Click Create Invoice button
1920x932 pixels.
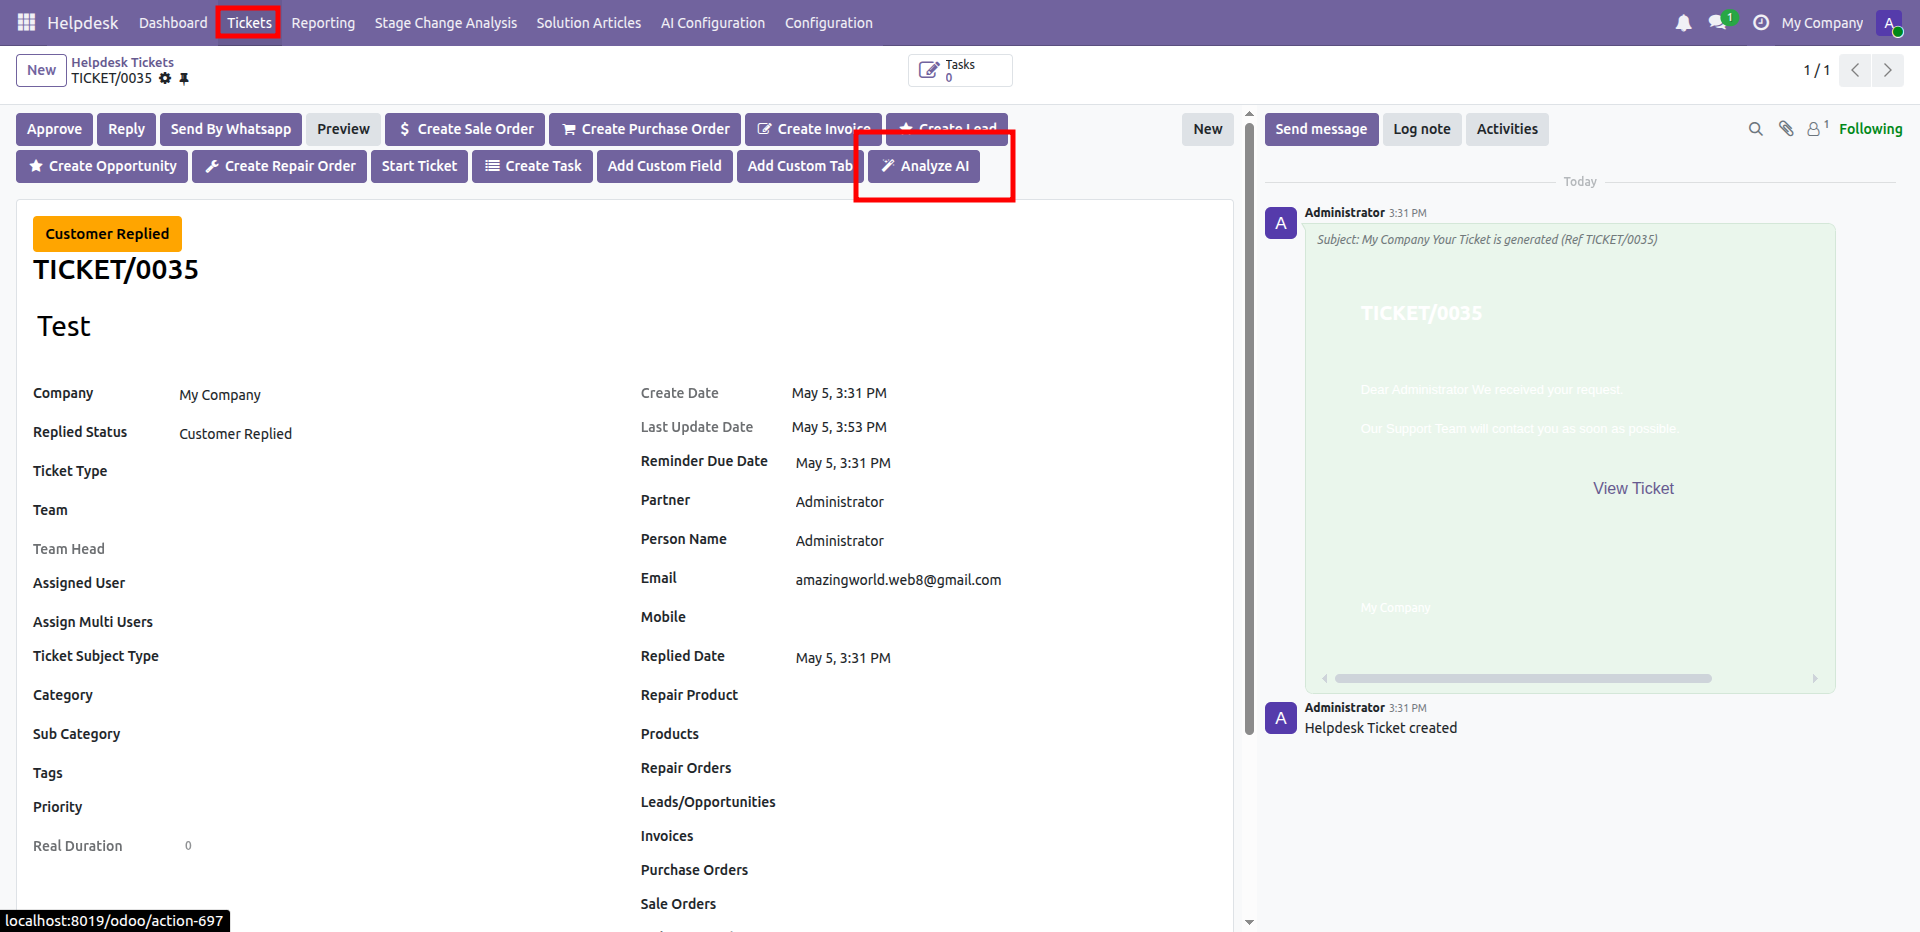pyautogui.click(x=813, y=129)
